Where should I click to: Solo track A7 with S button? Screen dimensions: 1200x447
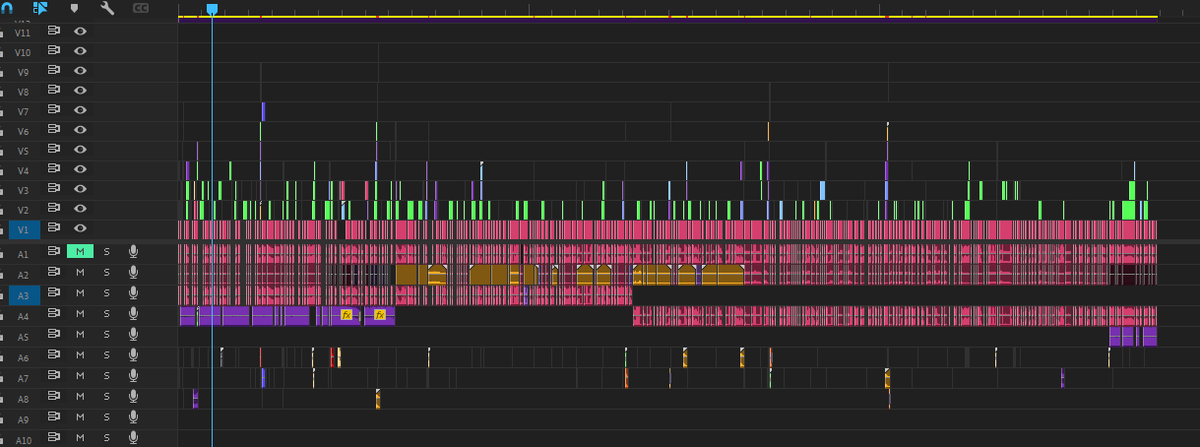coord(107,377)
